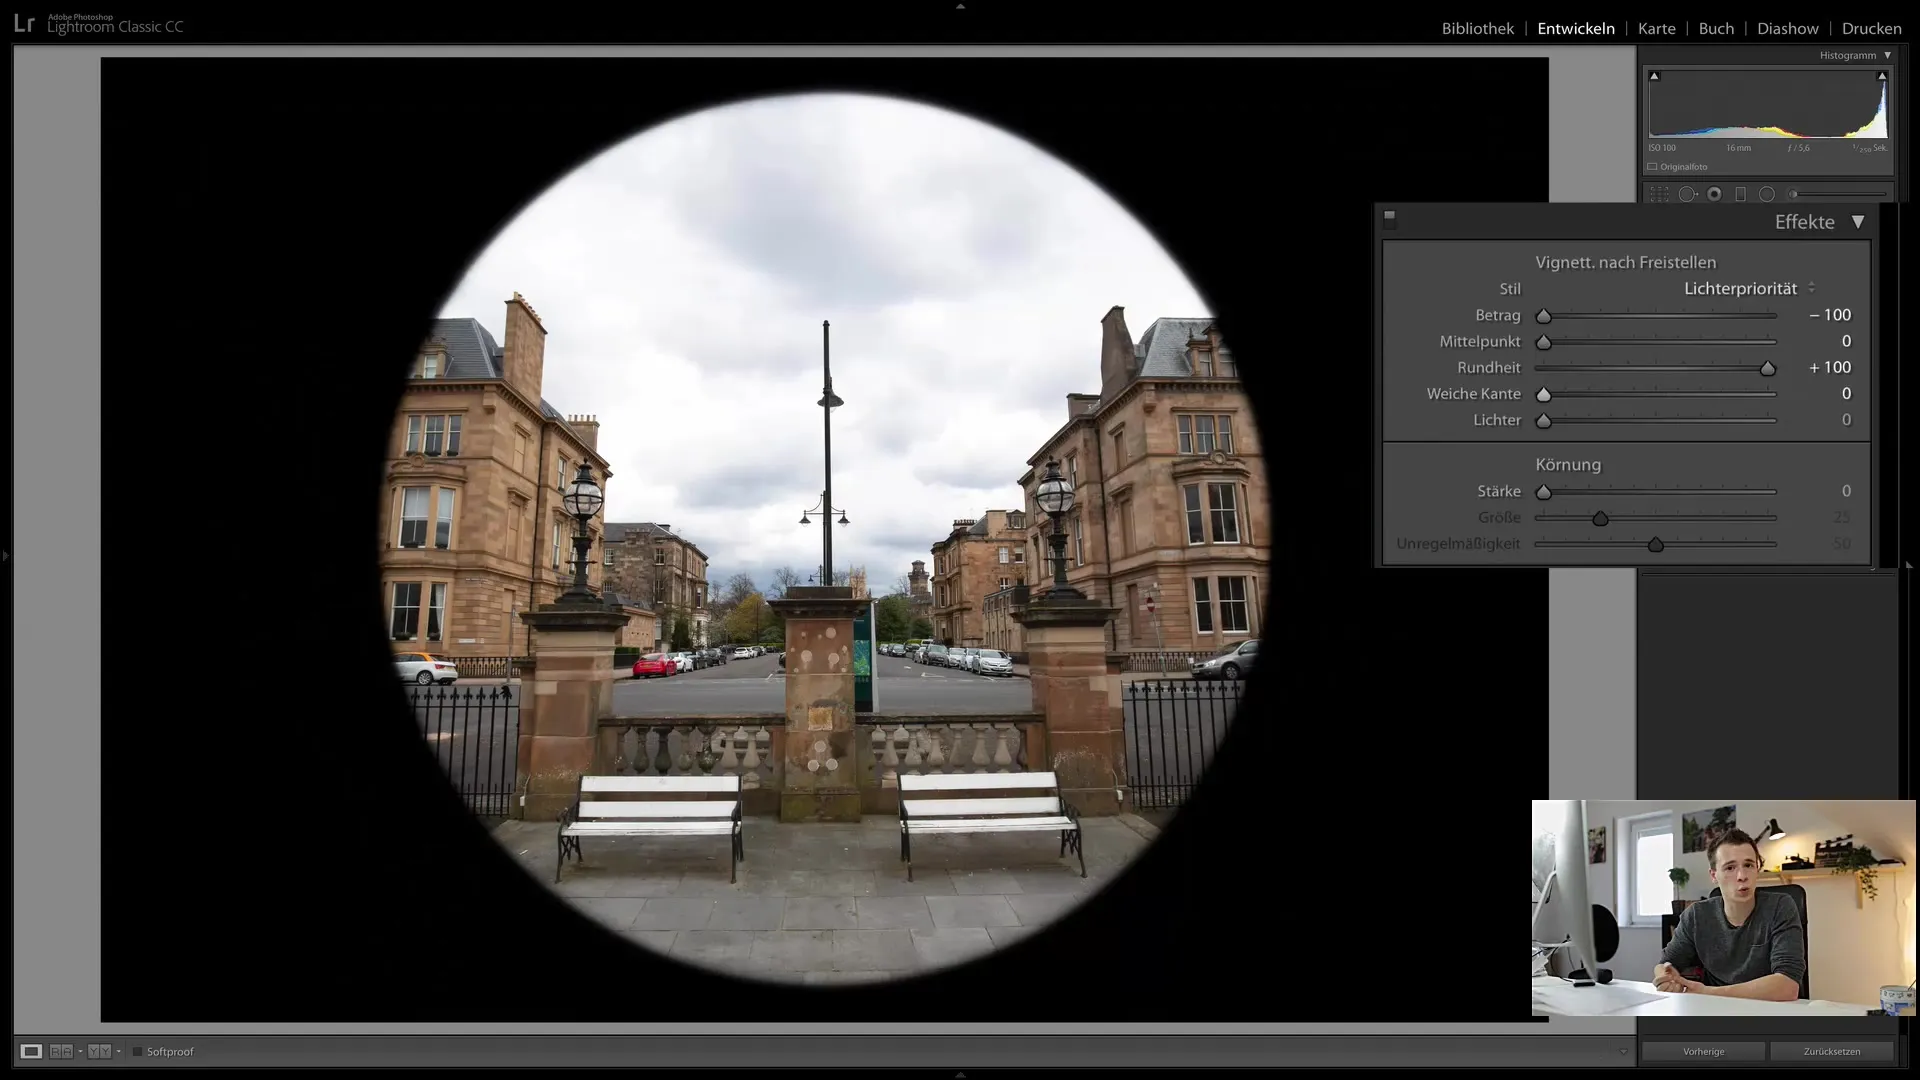The height and width of the screenshot is (1080, 1920).
Task: Open the Karte module
Action: (x=1656, y=28)
